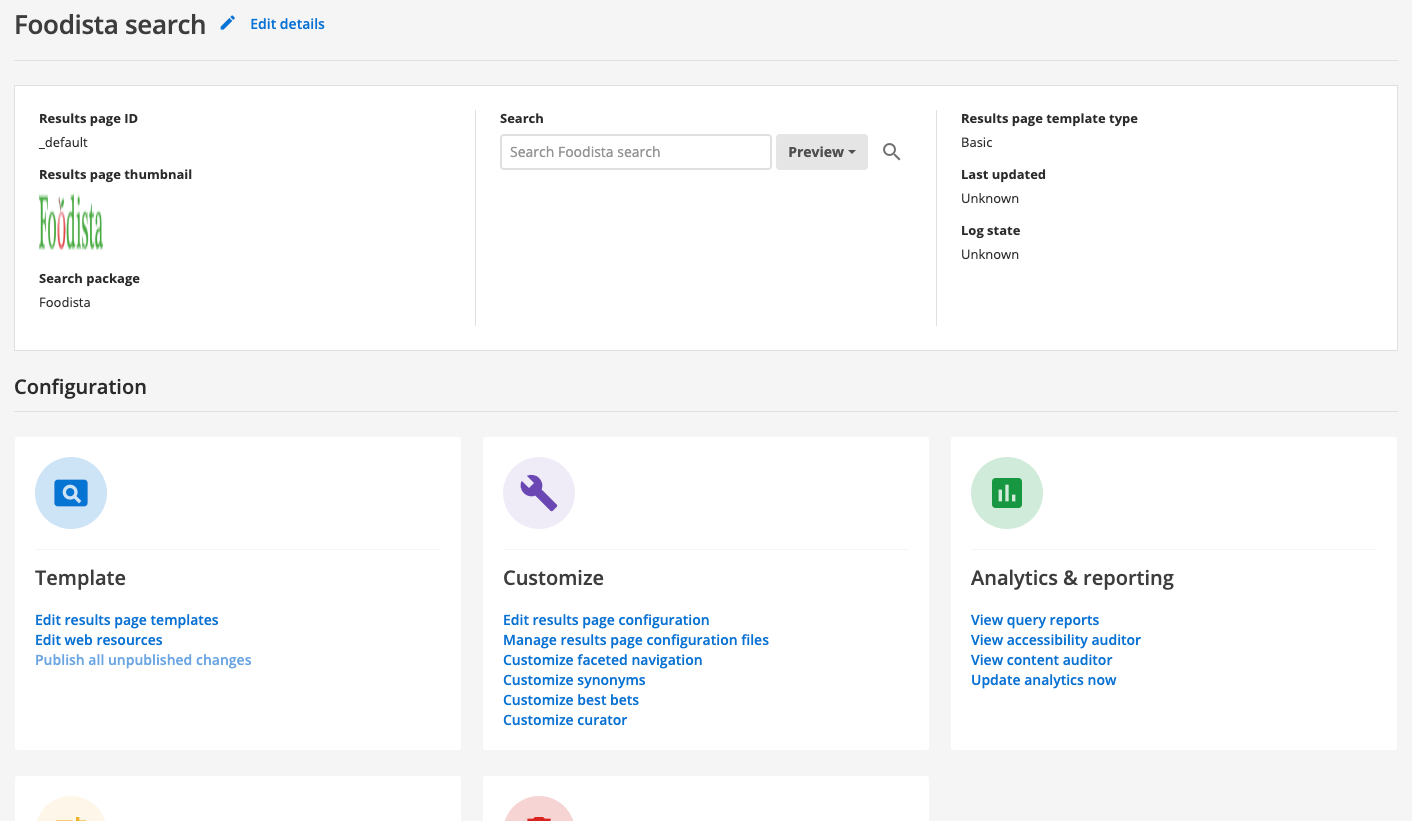Click the Foodista results page thumbnail
The height and width of the screenshot is (821, 1412).
[70, 221]
